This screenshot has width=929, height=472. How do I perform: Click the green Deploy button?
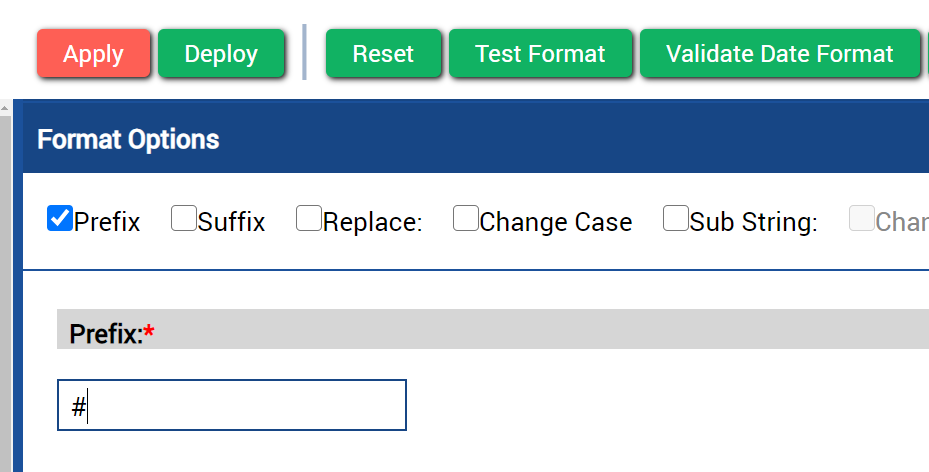pyautogui.click(x=221, y=53)
